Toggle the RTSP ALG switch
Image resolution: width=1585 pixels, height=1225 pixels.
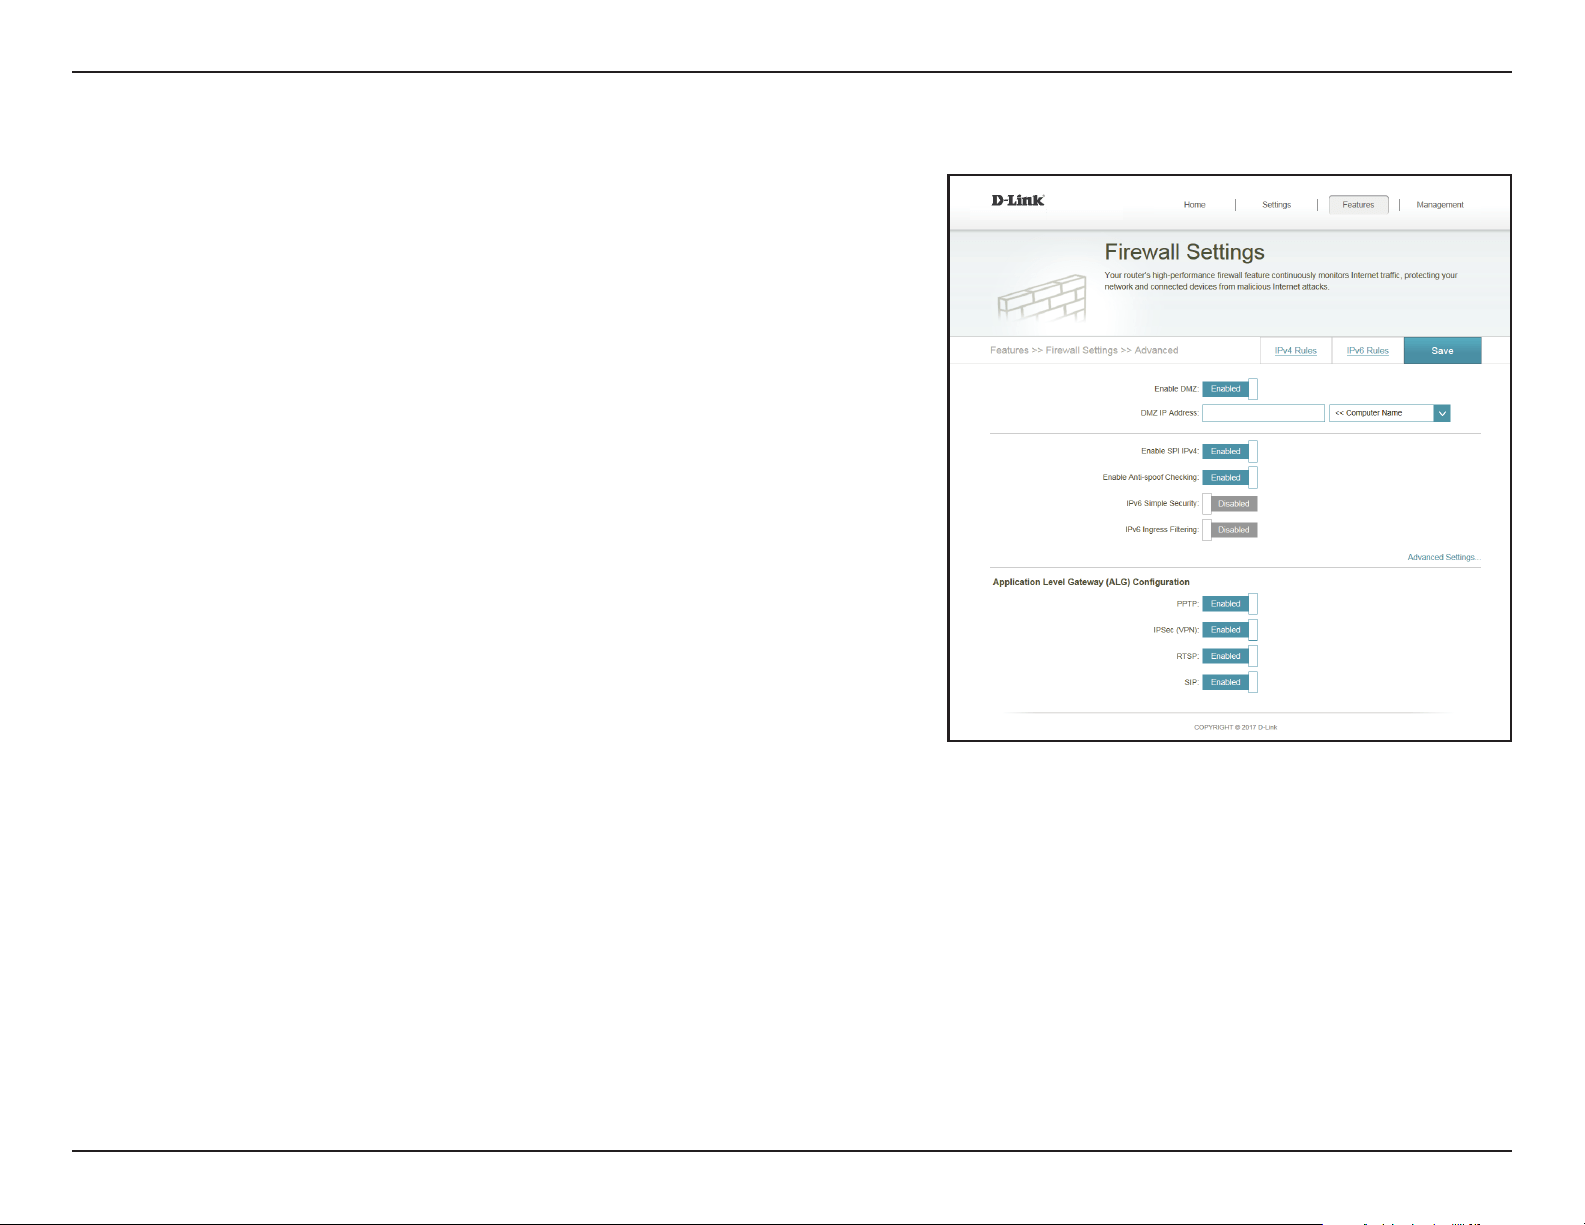(1229, 656)
